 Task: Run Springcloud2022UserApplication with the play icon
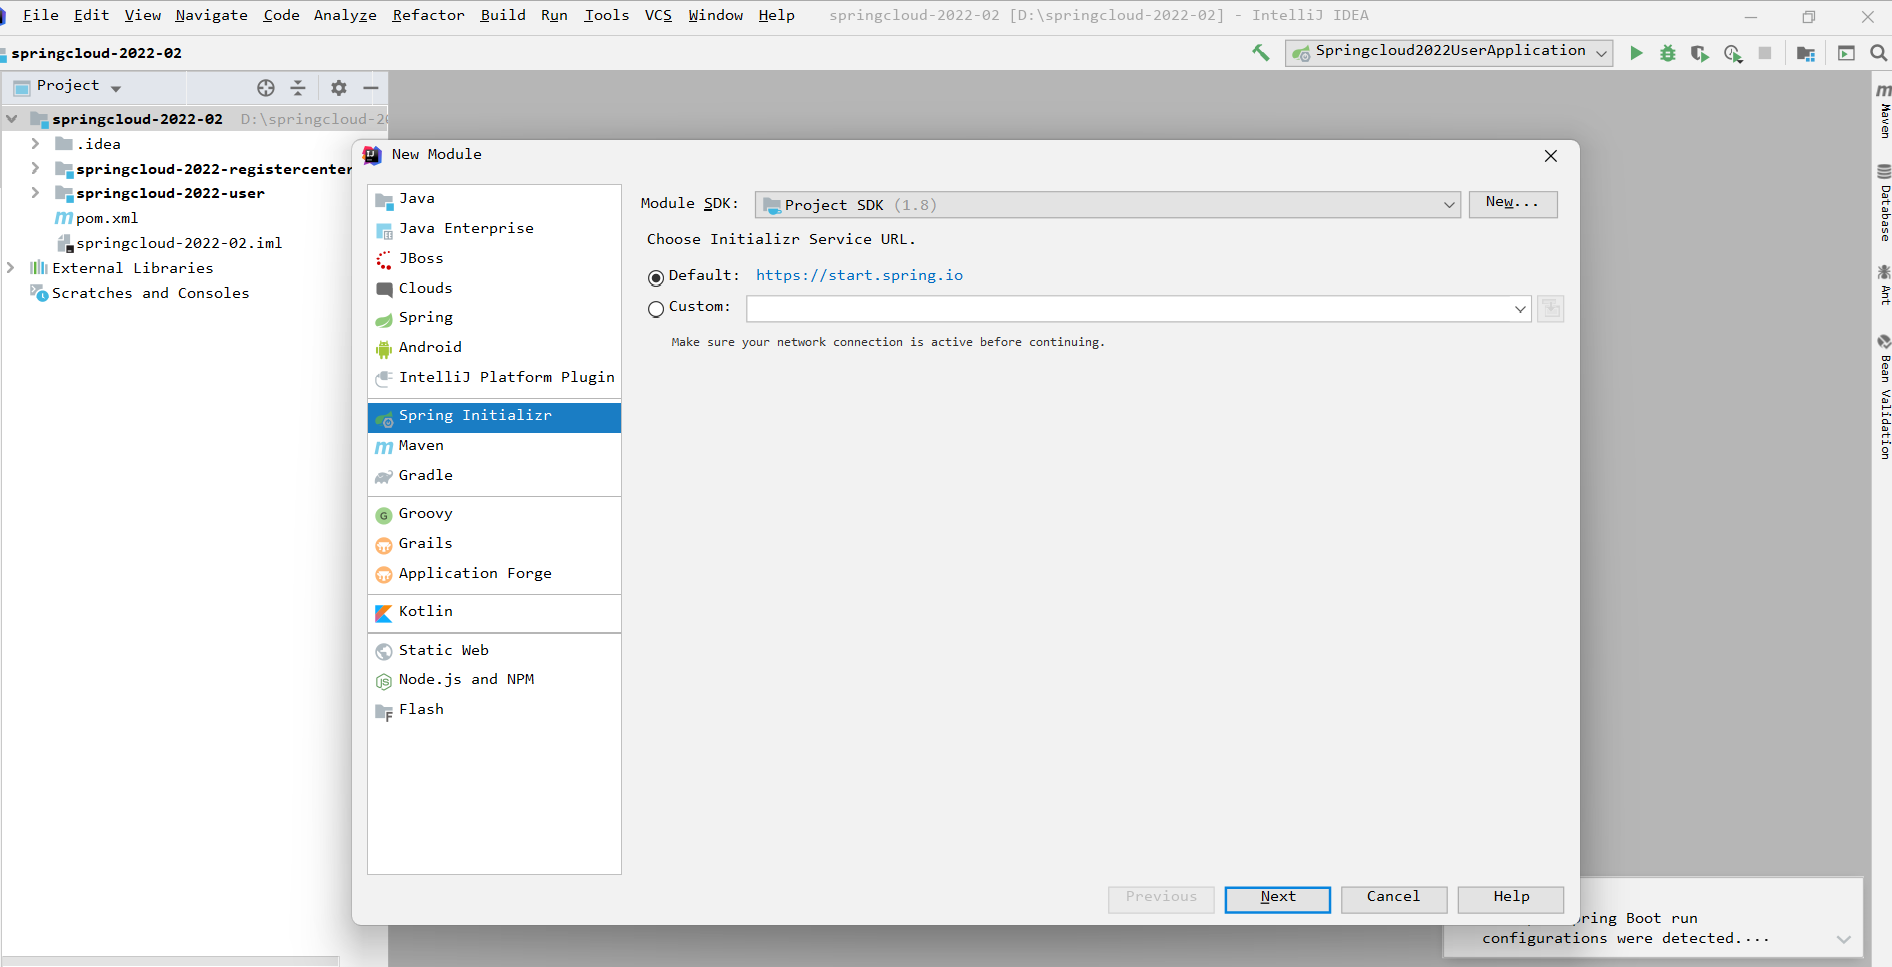[x=1636, y=53]
